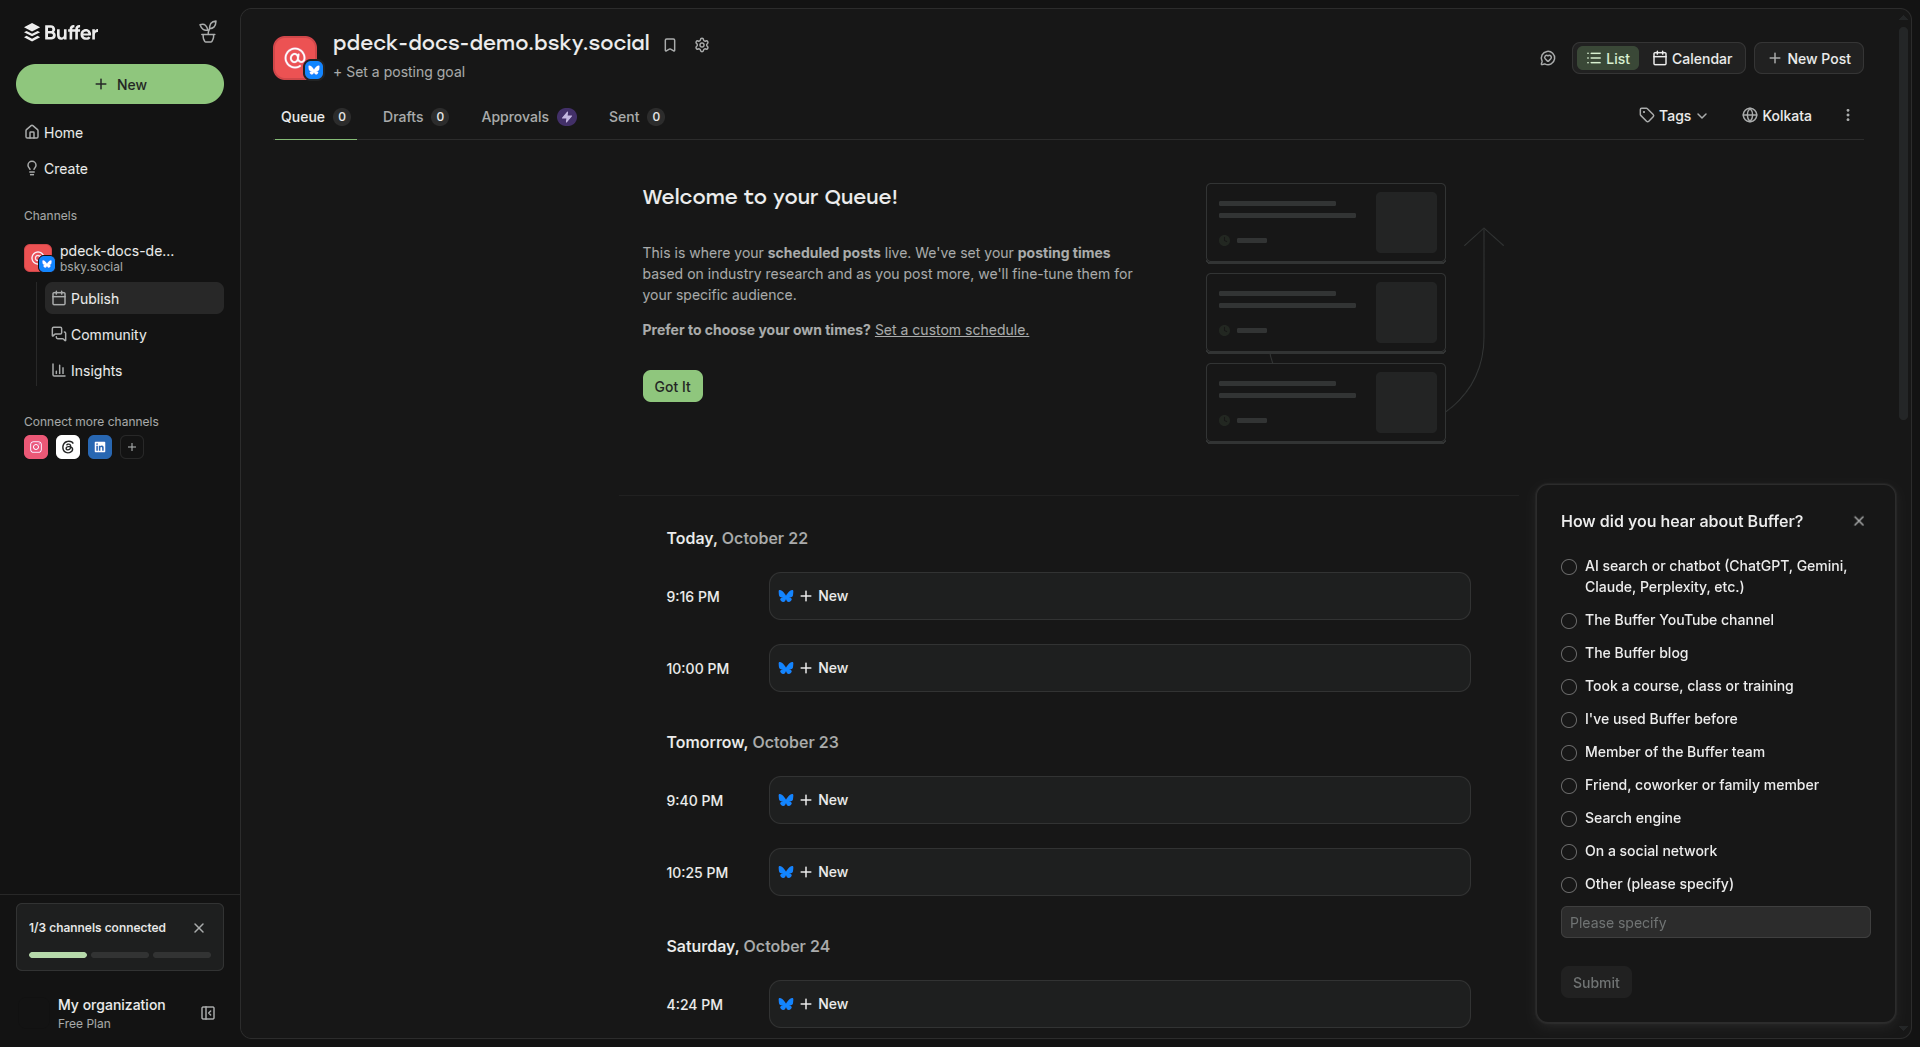Click the Buffer logo
The image size is (1920, 1047).
click(61, 32)
